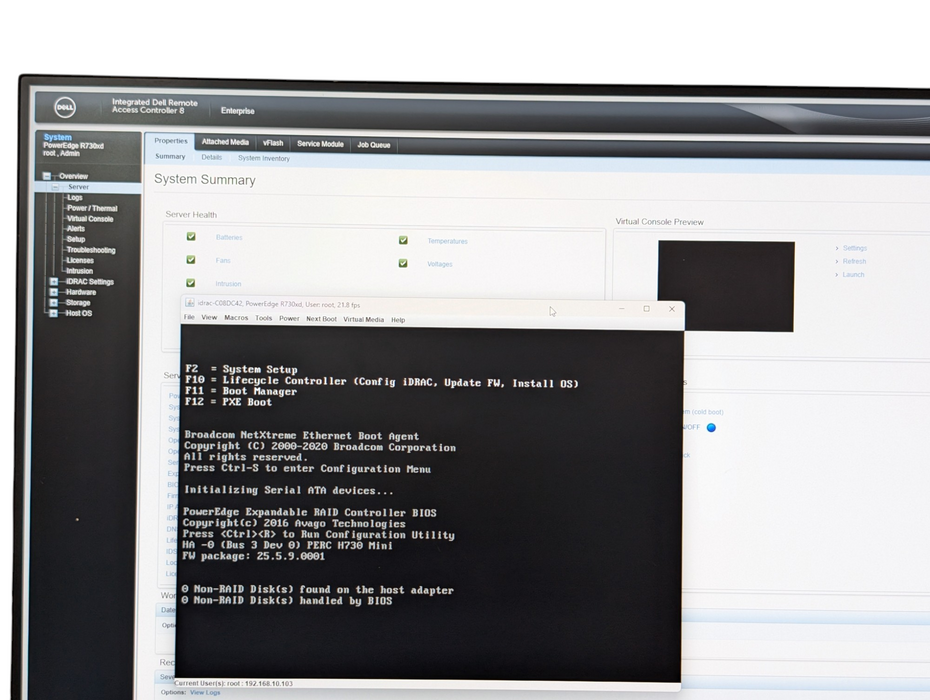Image resolution: width=930 pixels, height=700 pixels.
Task: Open Storage in sidebar tree
Action: point(78,303)
